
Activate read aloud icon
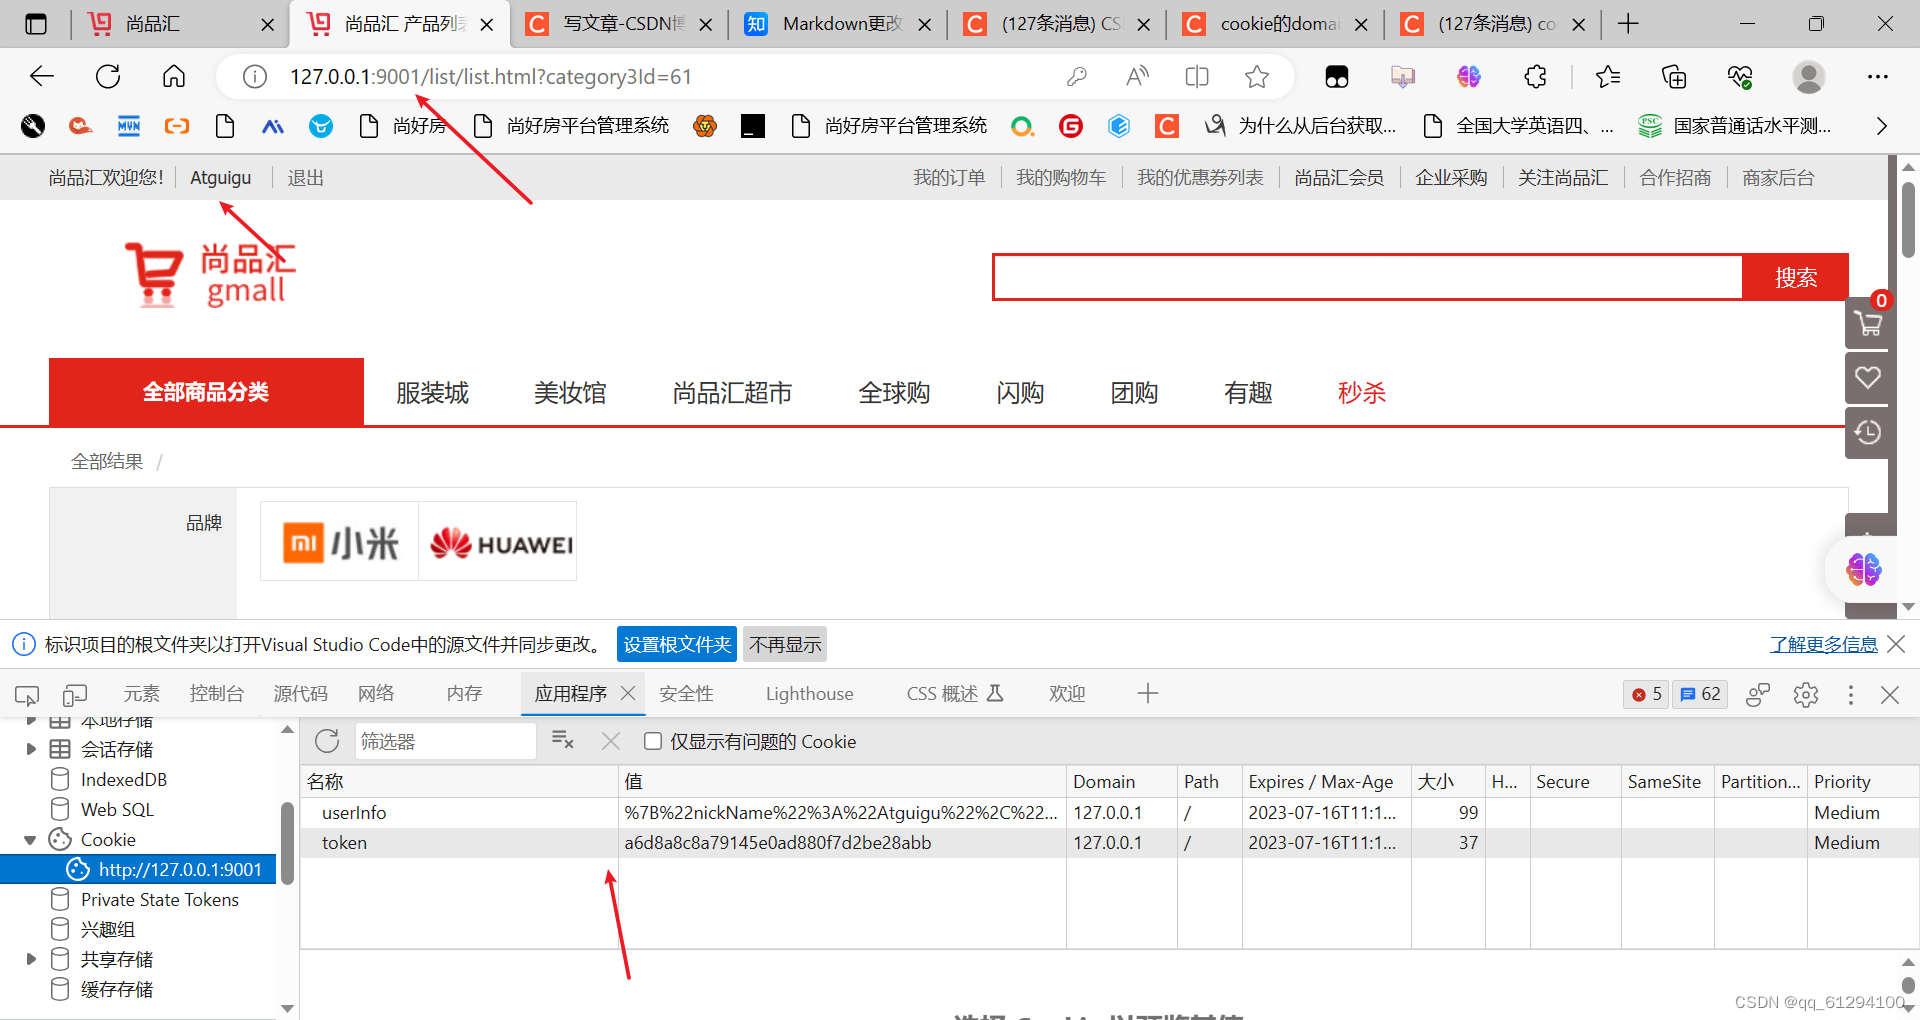1137,77
